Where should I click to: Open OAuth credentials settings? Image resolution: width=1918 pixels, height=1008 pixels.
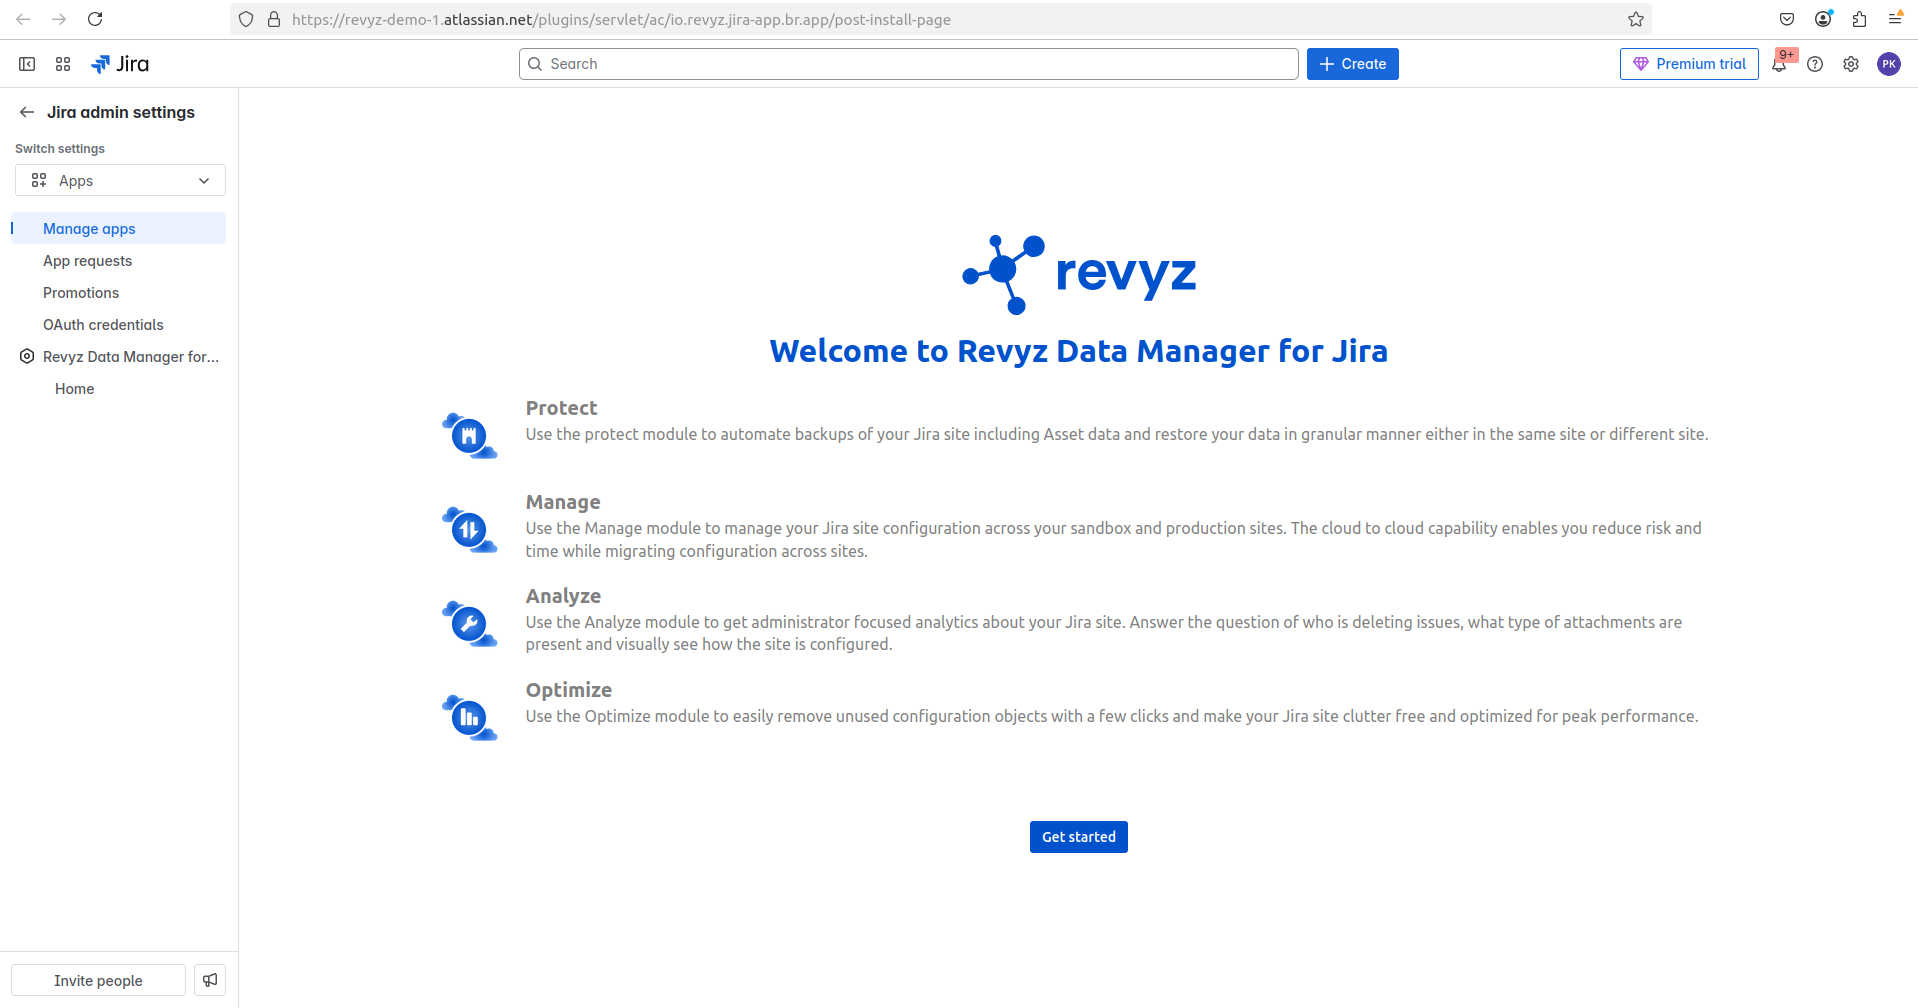[x=103, y=325]
